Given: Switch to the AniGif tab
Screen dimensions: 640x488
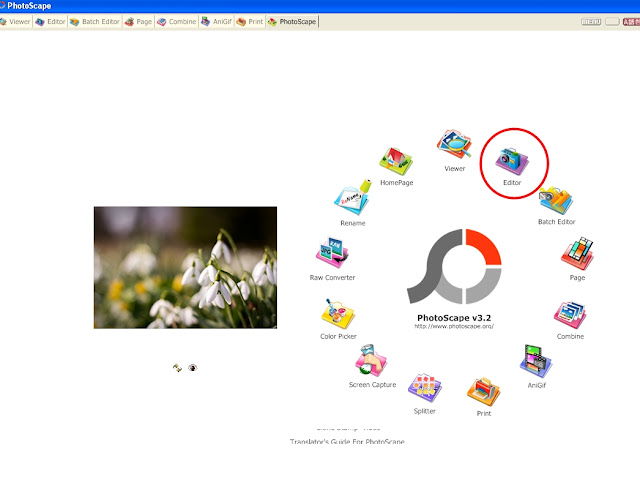Looking at the screenshot, I should pos(216,22).
